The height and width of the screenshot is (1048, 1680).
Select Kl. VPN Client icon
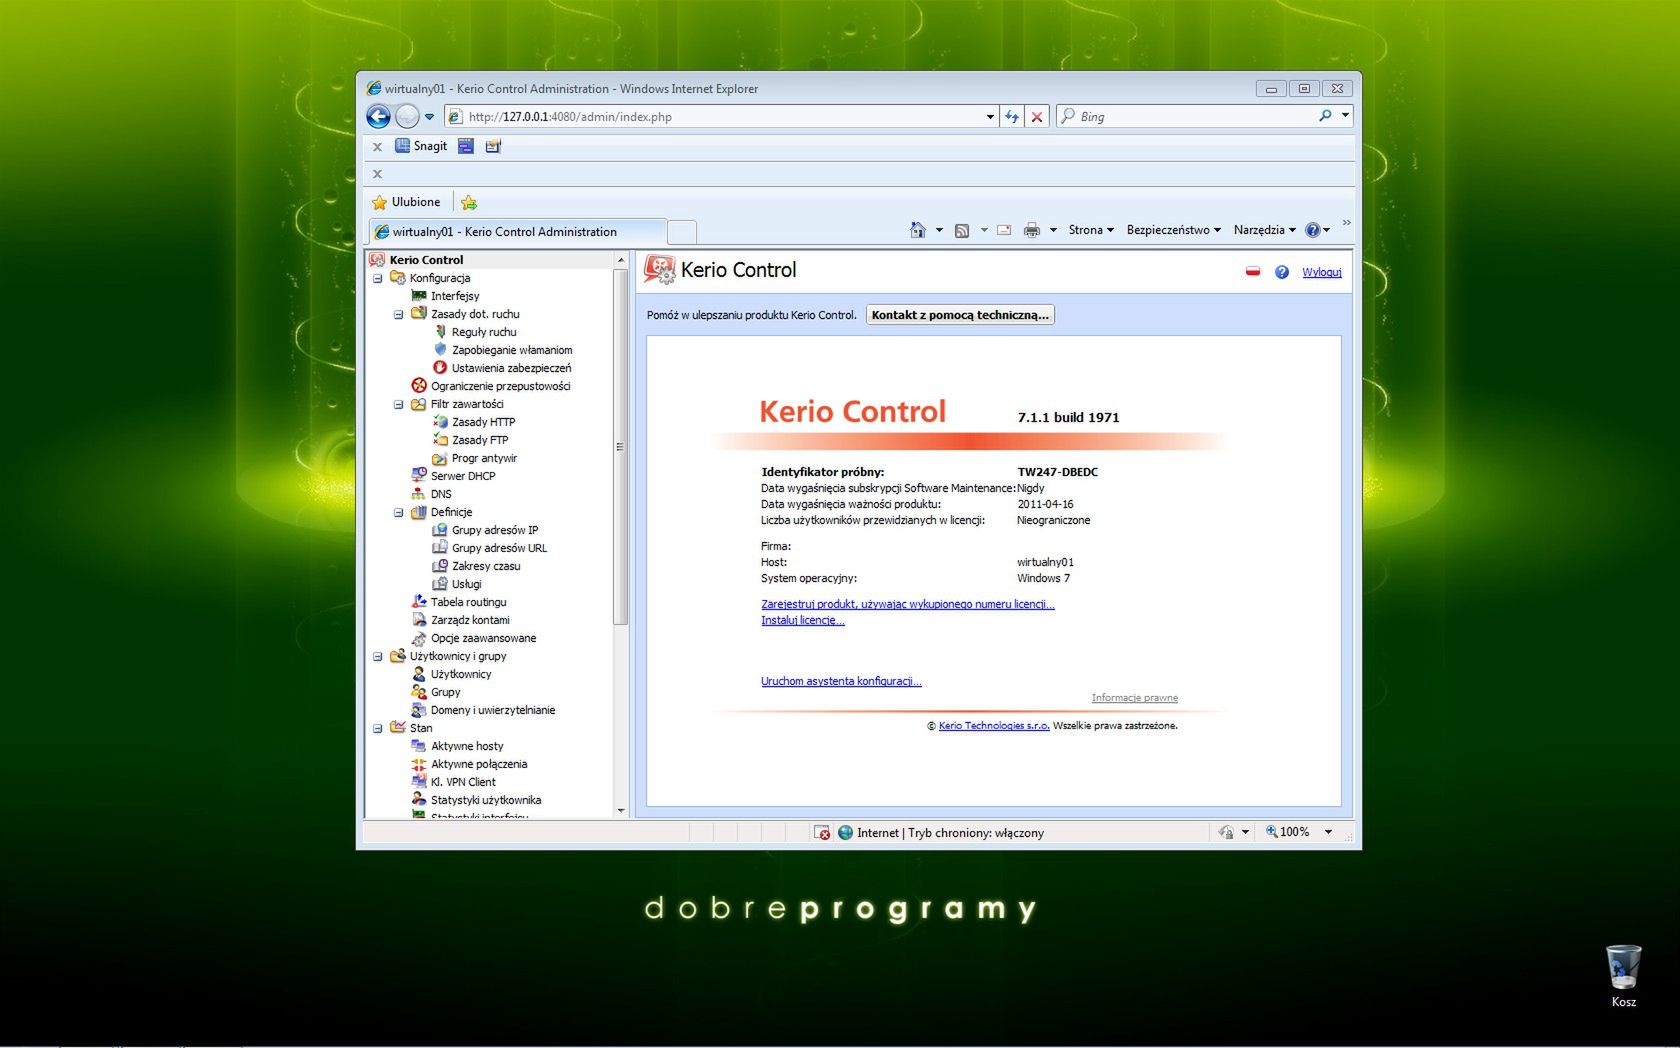point(419,782)
